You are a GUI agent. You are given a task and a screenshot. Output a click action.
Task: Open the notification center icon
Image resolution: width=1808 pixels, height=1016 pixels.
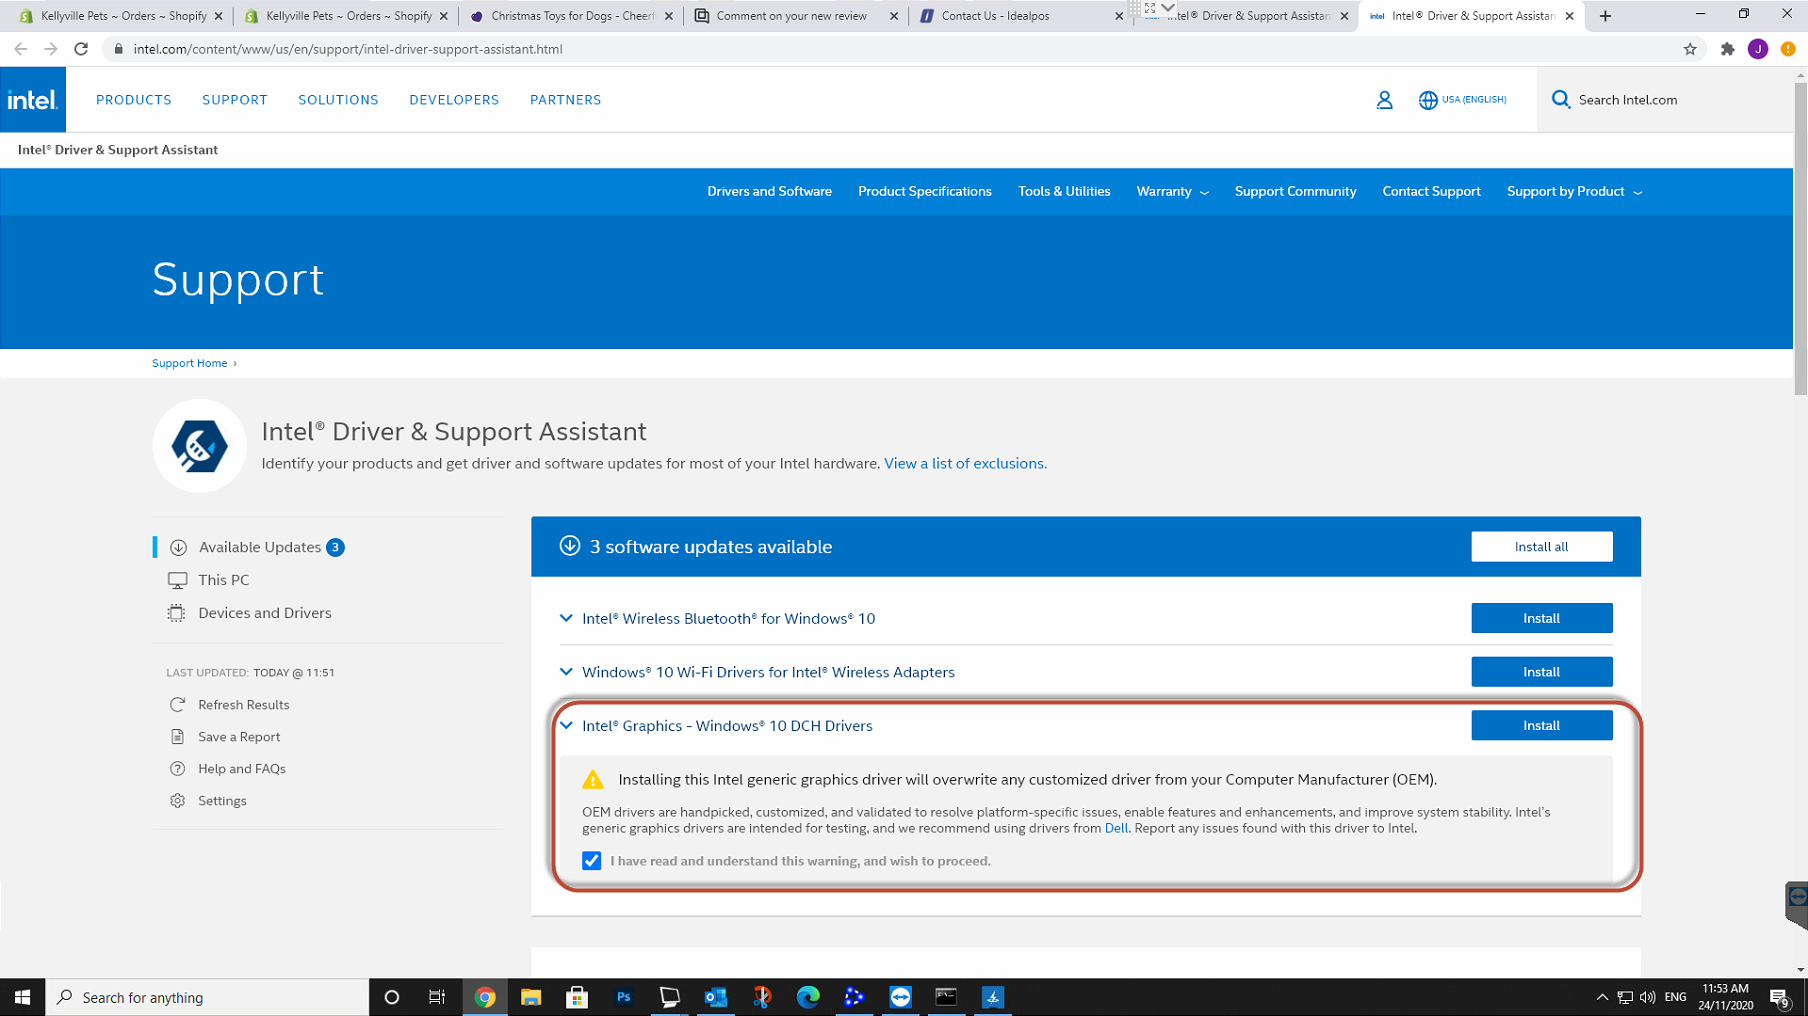point(1780,997)
